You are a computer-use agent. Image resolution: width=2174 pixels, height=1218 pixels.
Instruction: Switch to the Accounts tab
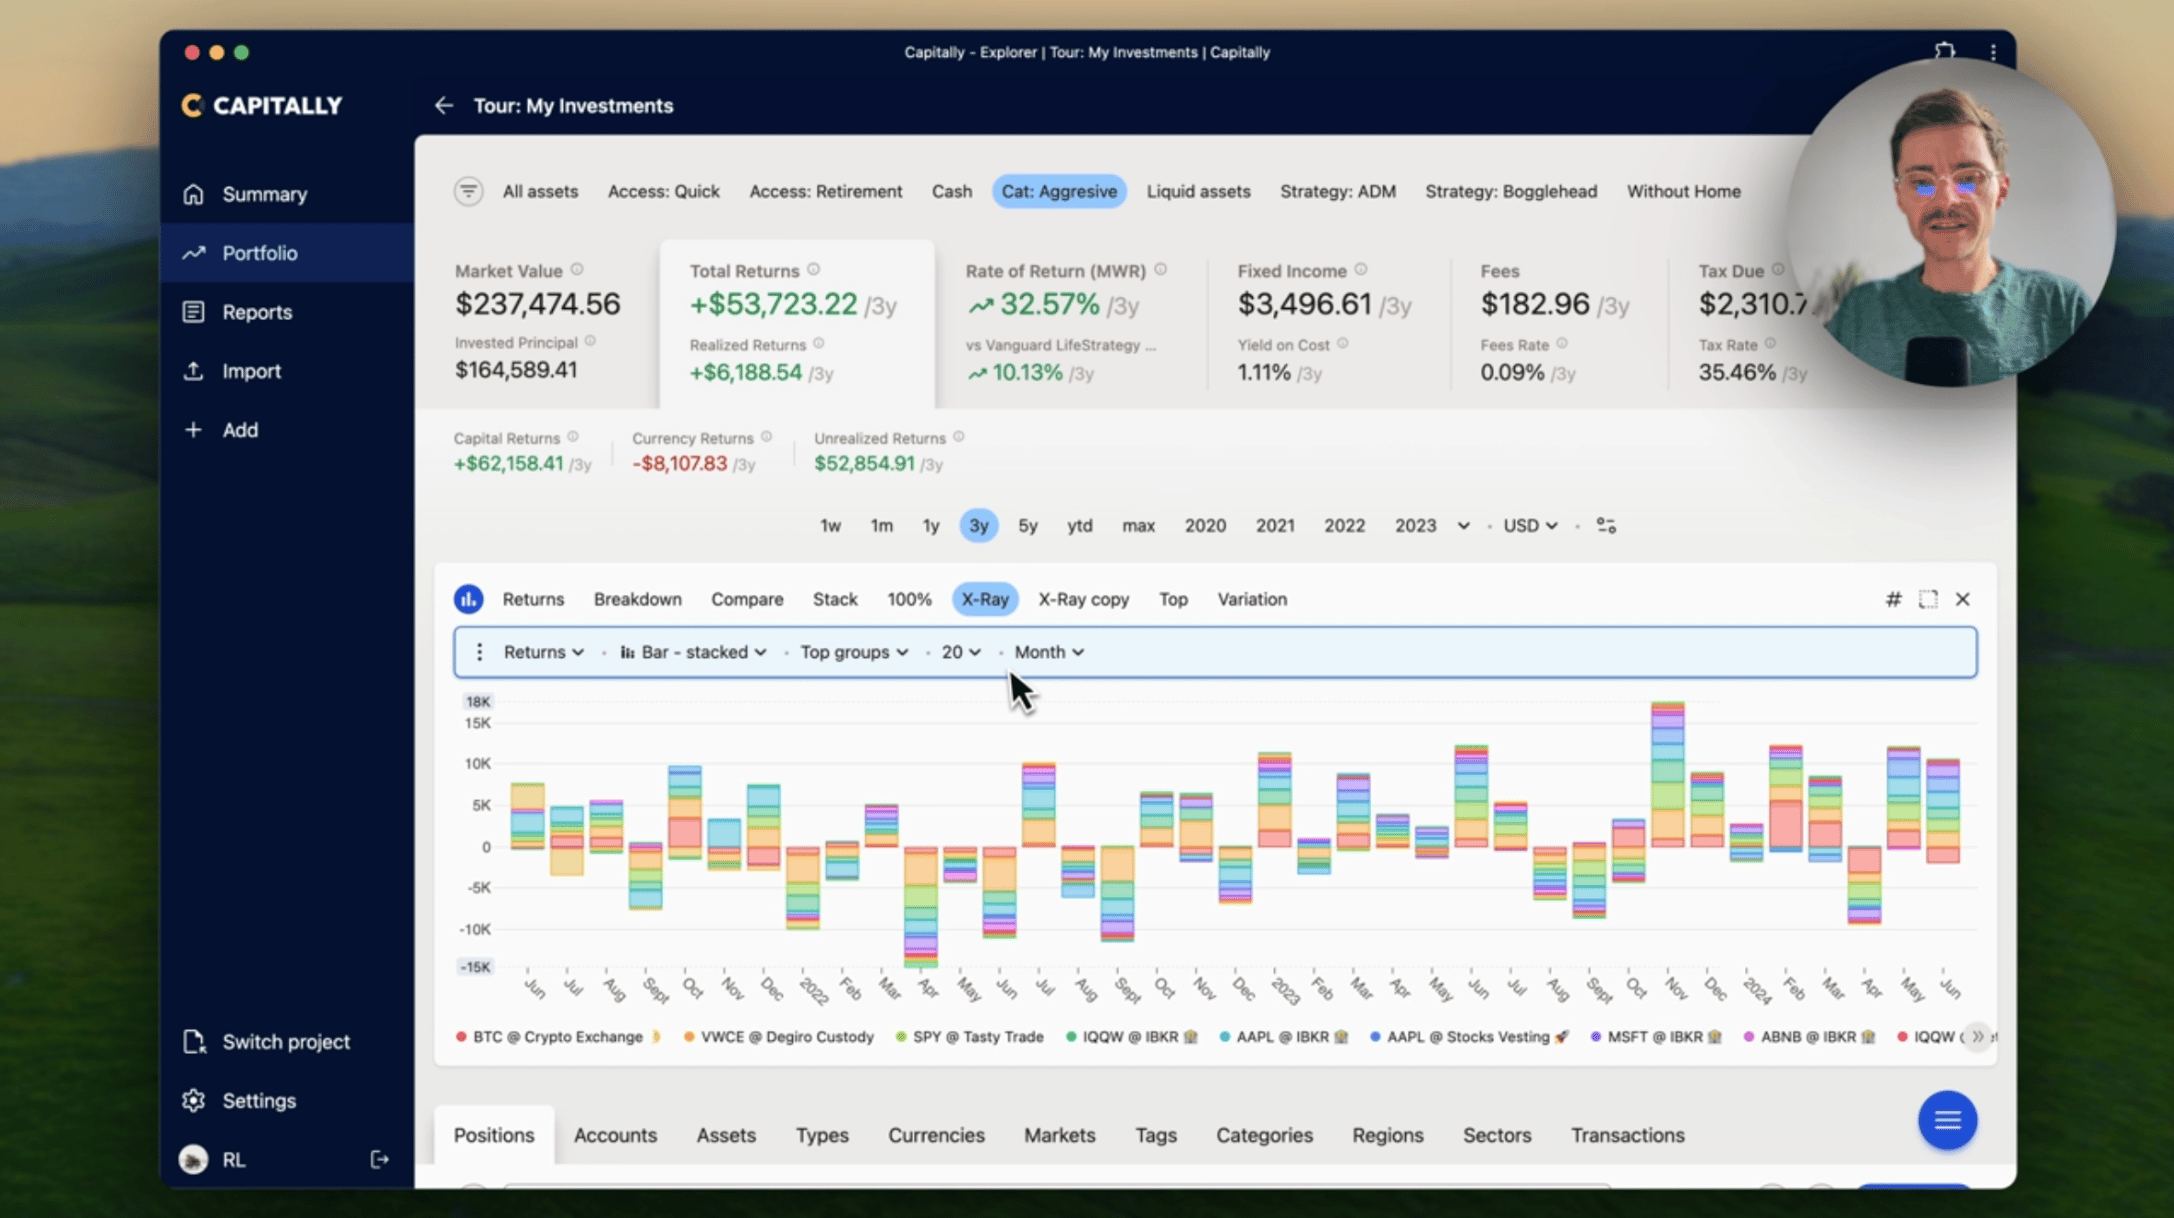615,1135
